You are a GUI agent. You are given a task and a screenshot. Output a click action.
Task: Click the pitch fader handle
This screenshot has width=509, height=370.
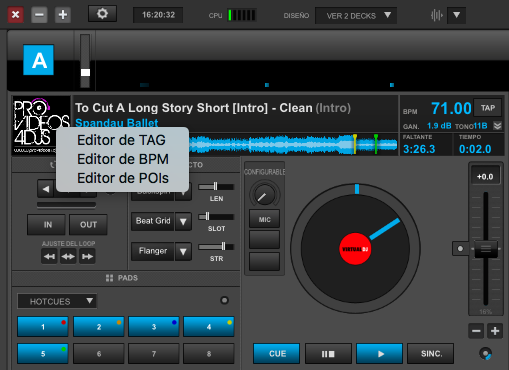[486, 249]
